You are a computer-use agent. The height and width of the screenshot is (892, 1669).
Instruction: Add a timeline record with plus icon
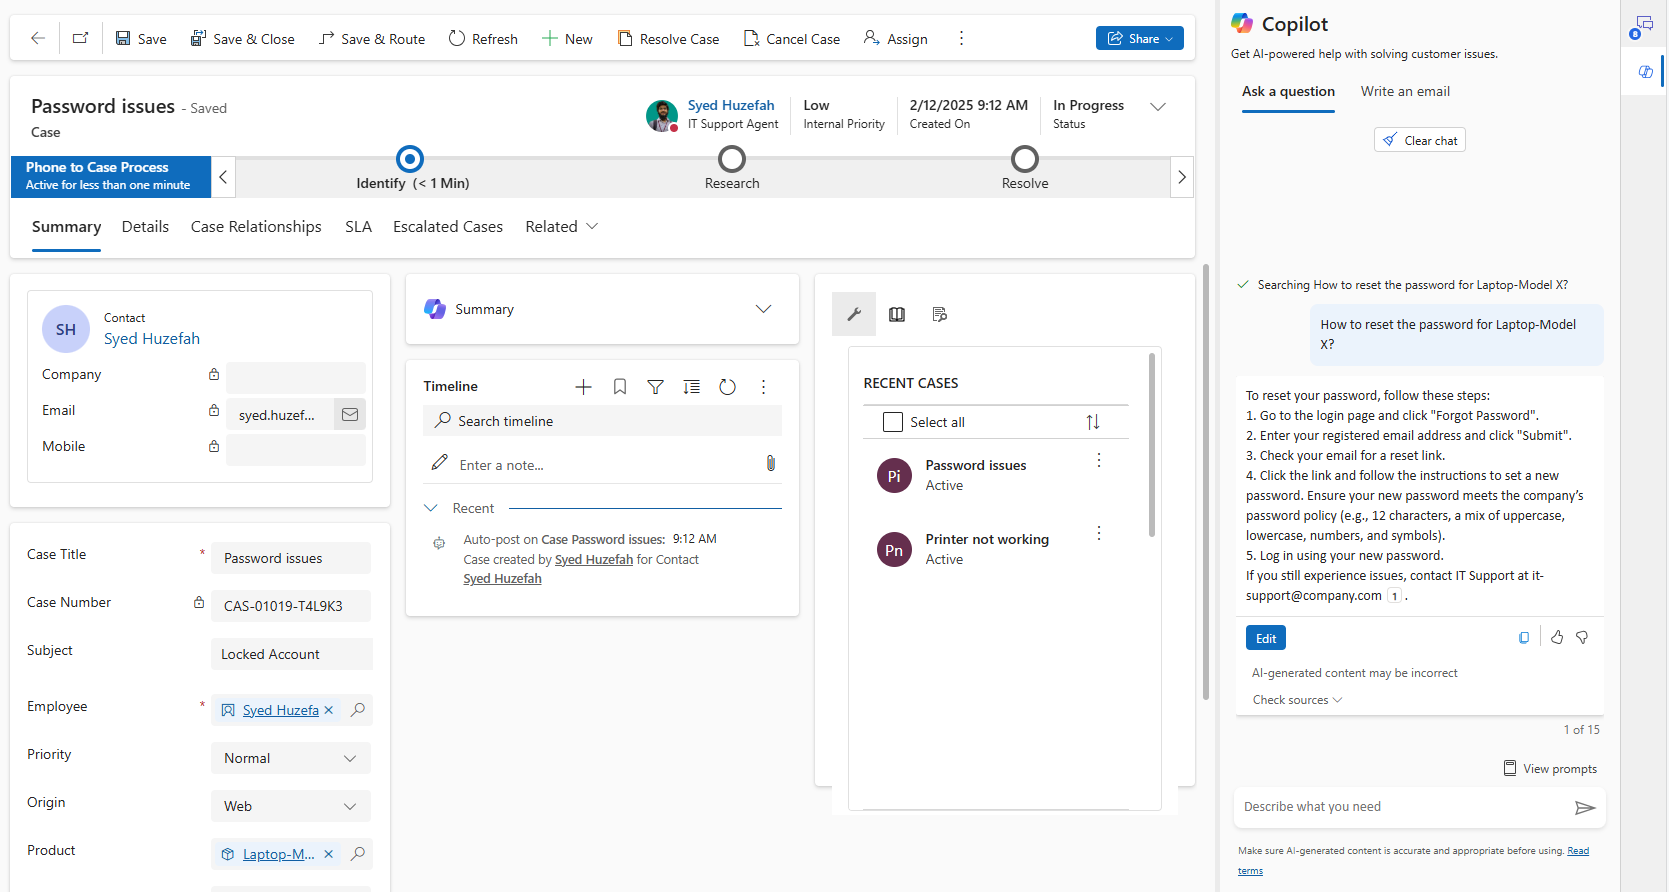click(x=584, y=387)
